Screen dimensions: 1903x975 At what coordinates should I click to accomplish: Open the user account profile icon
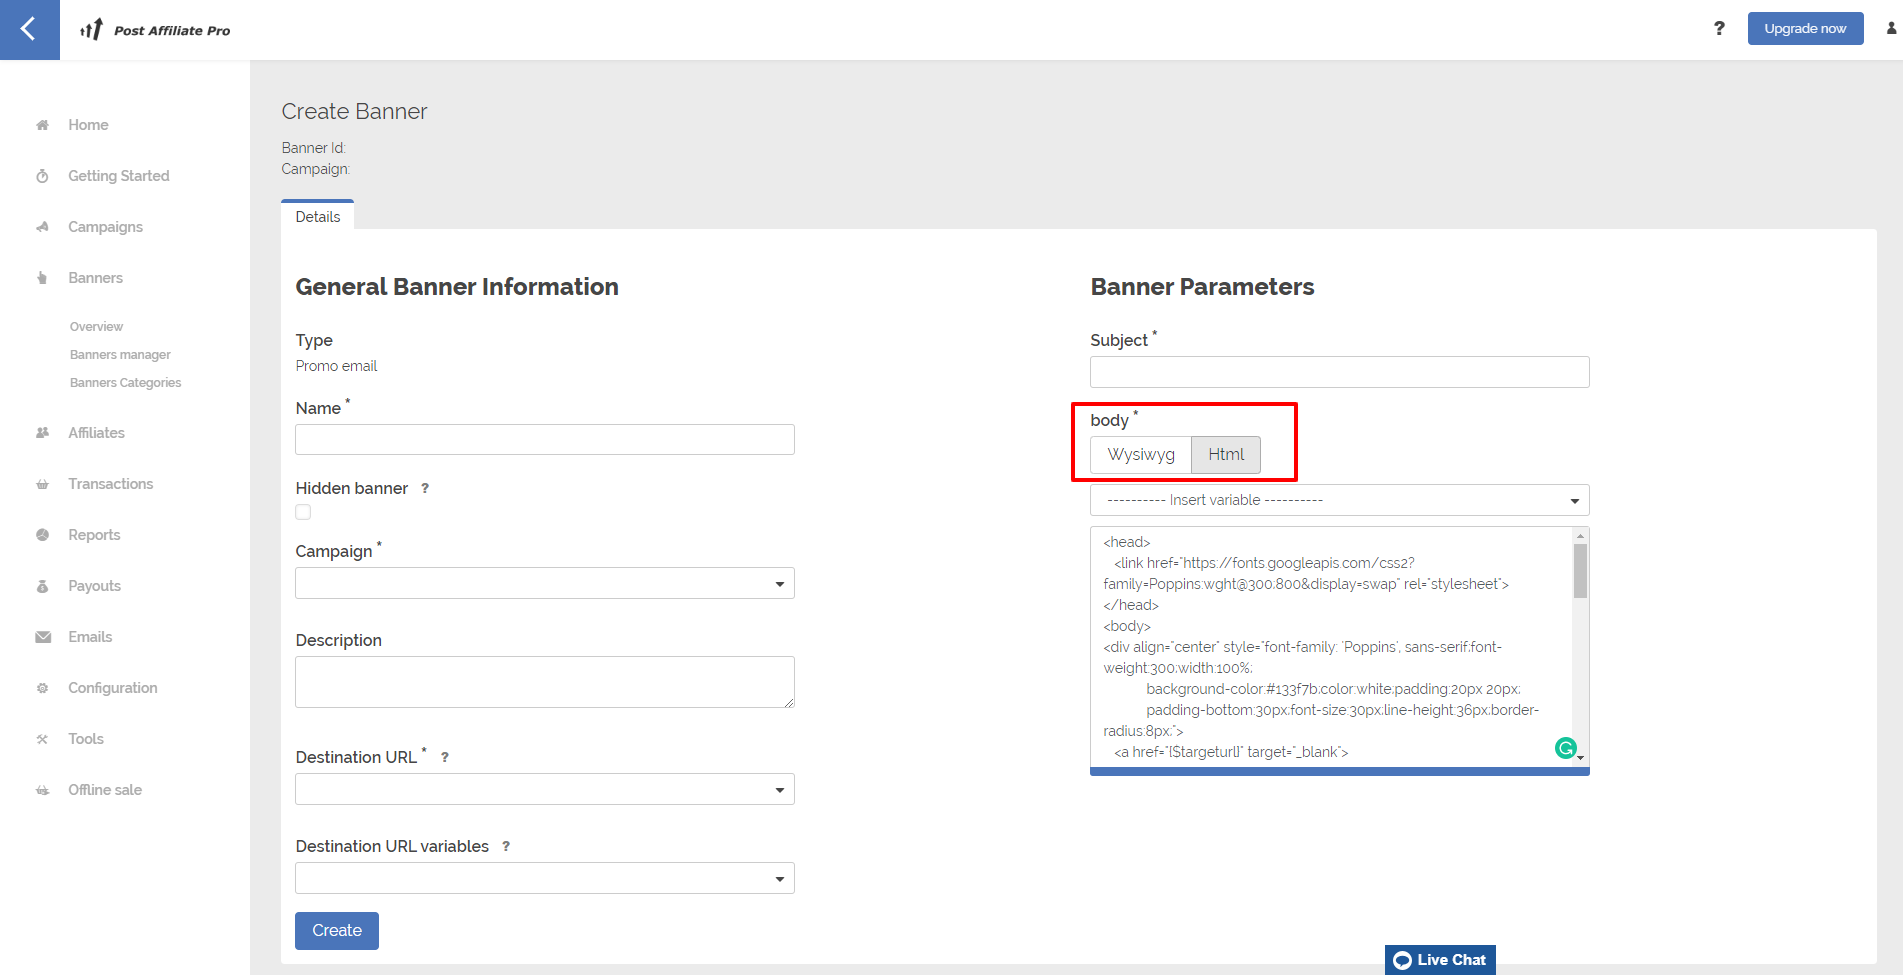pyautogui.click(x=1891, y=28)
